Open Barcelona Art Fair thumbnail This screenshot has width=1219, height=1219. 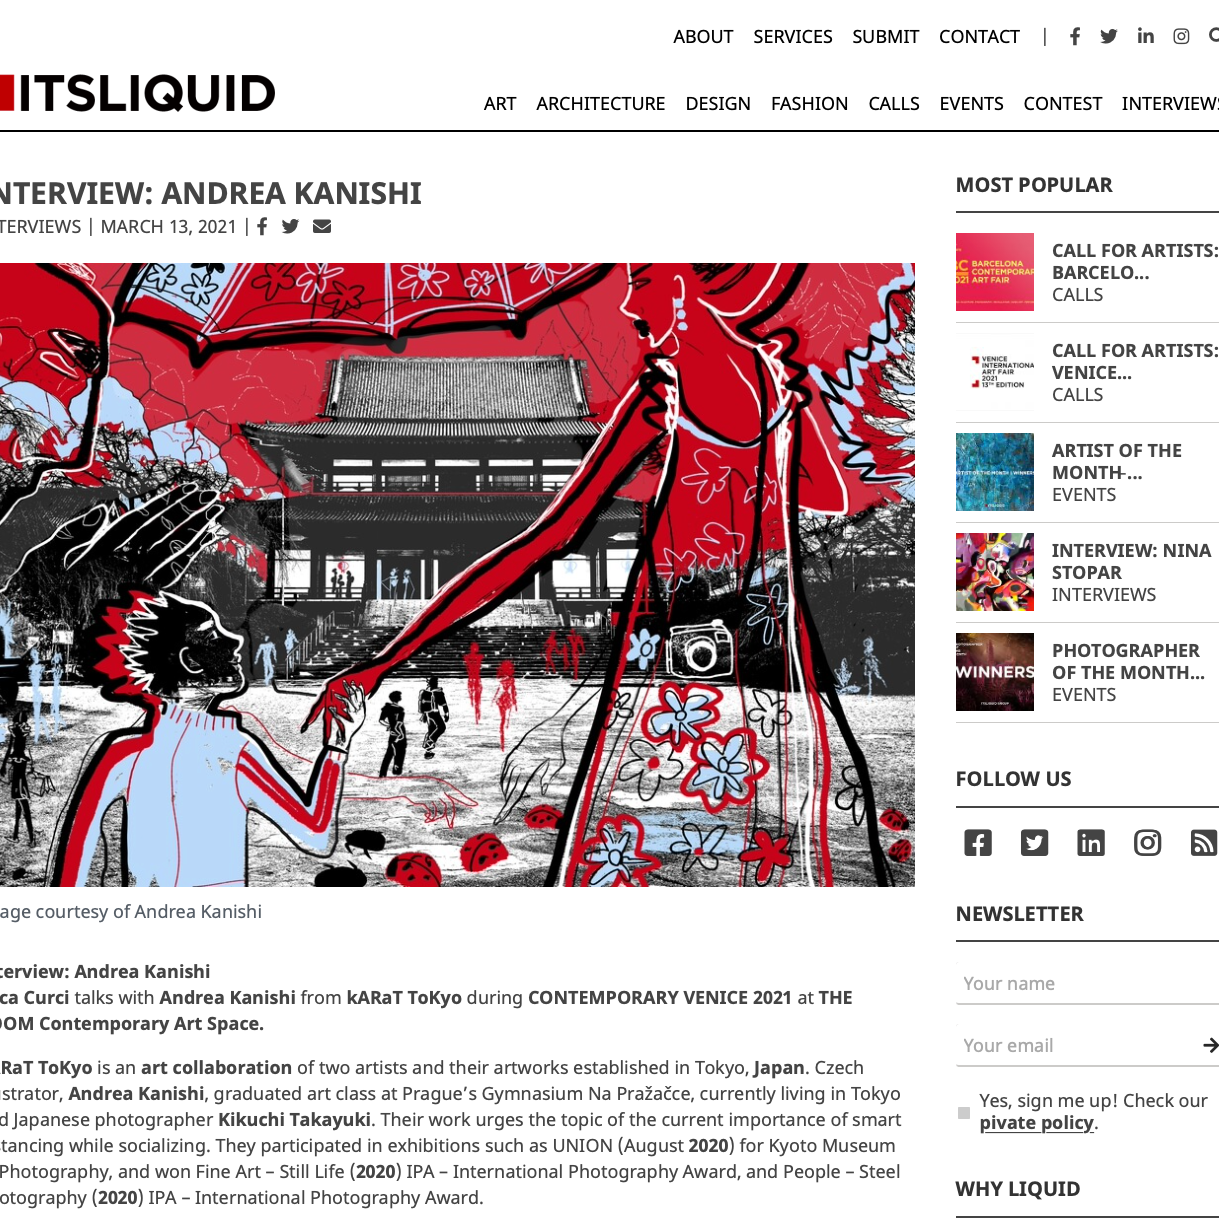point(995,272)
